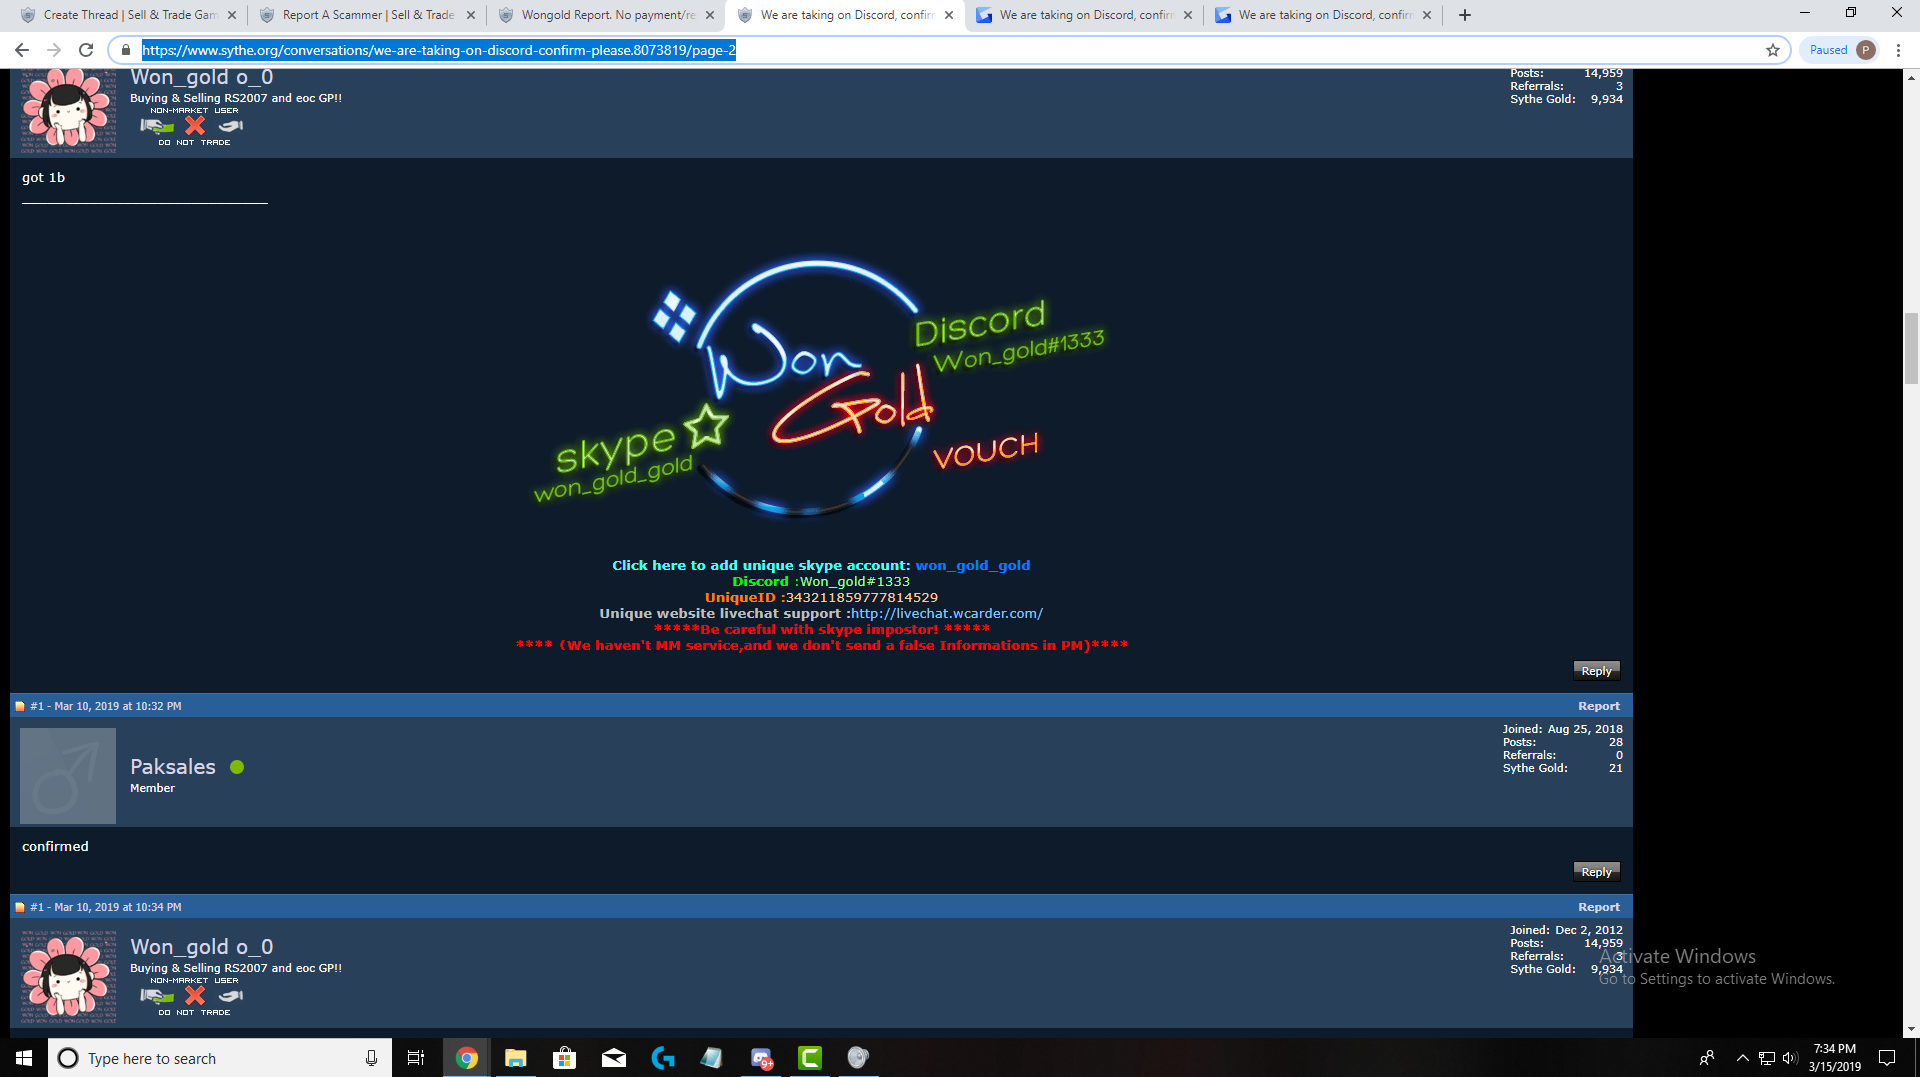This screenshot has height=1077, width=1920.
Task: Open the Paused profile button
Action: [1840, 50]
